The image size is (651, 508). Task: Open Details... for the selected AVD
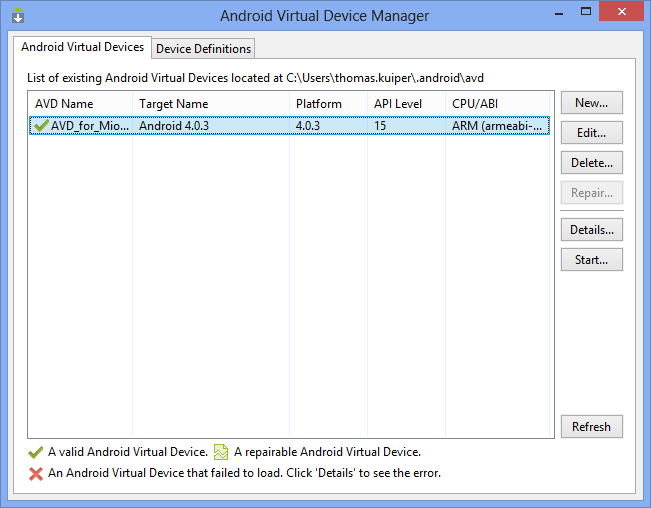click(592, 230)
